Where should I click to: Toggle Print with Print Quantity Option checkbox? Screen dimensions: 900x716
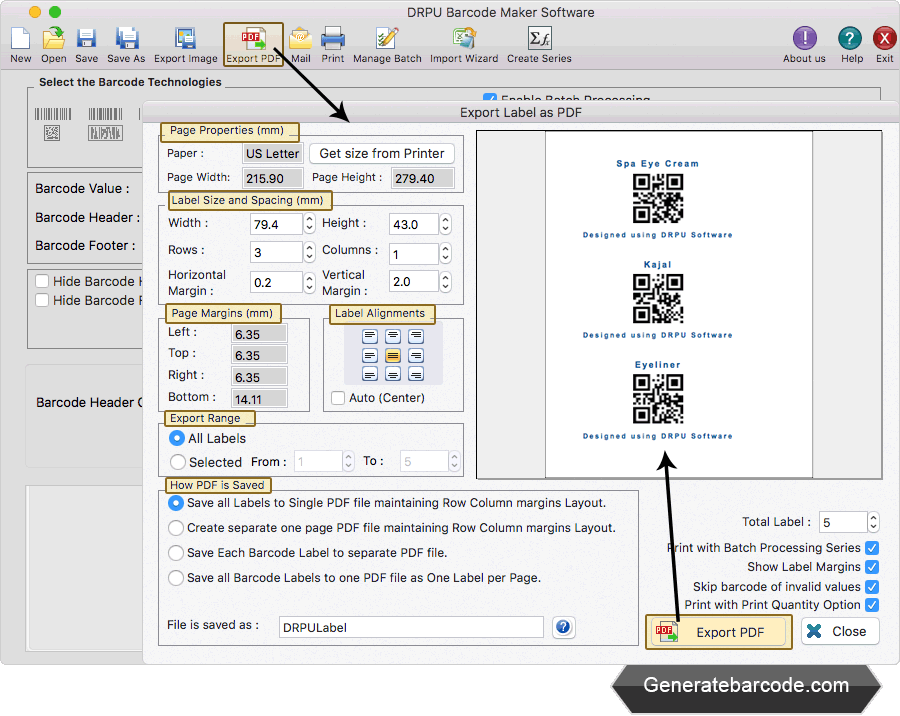[872, 605]
